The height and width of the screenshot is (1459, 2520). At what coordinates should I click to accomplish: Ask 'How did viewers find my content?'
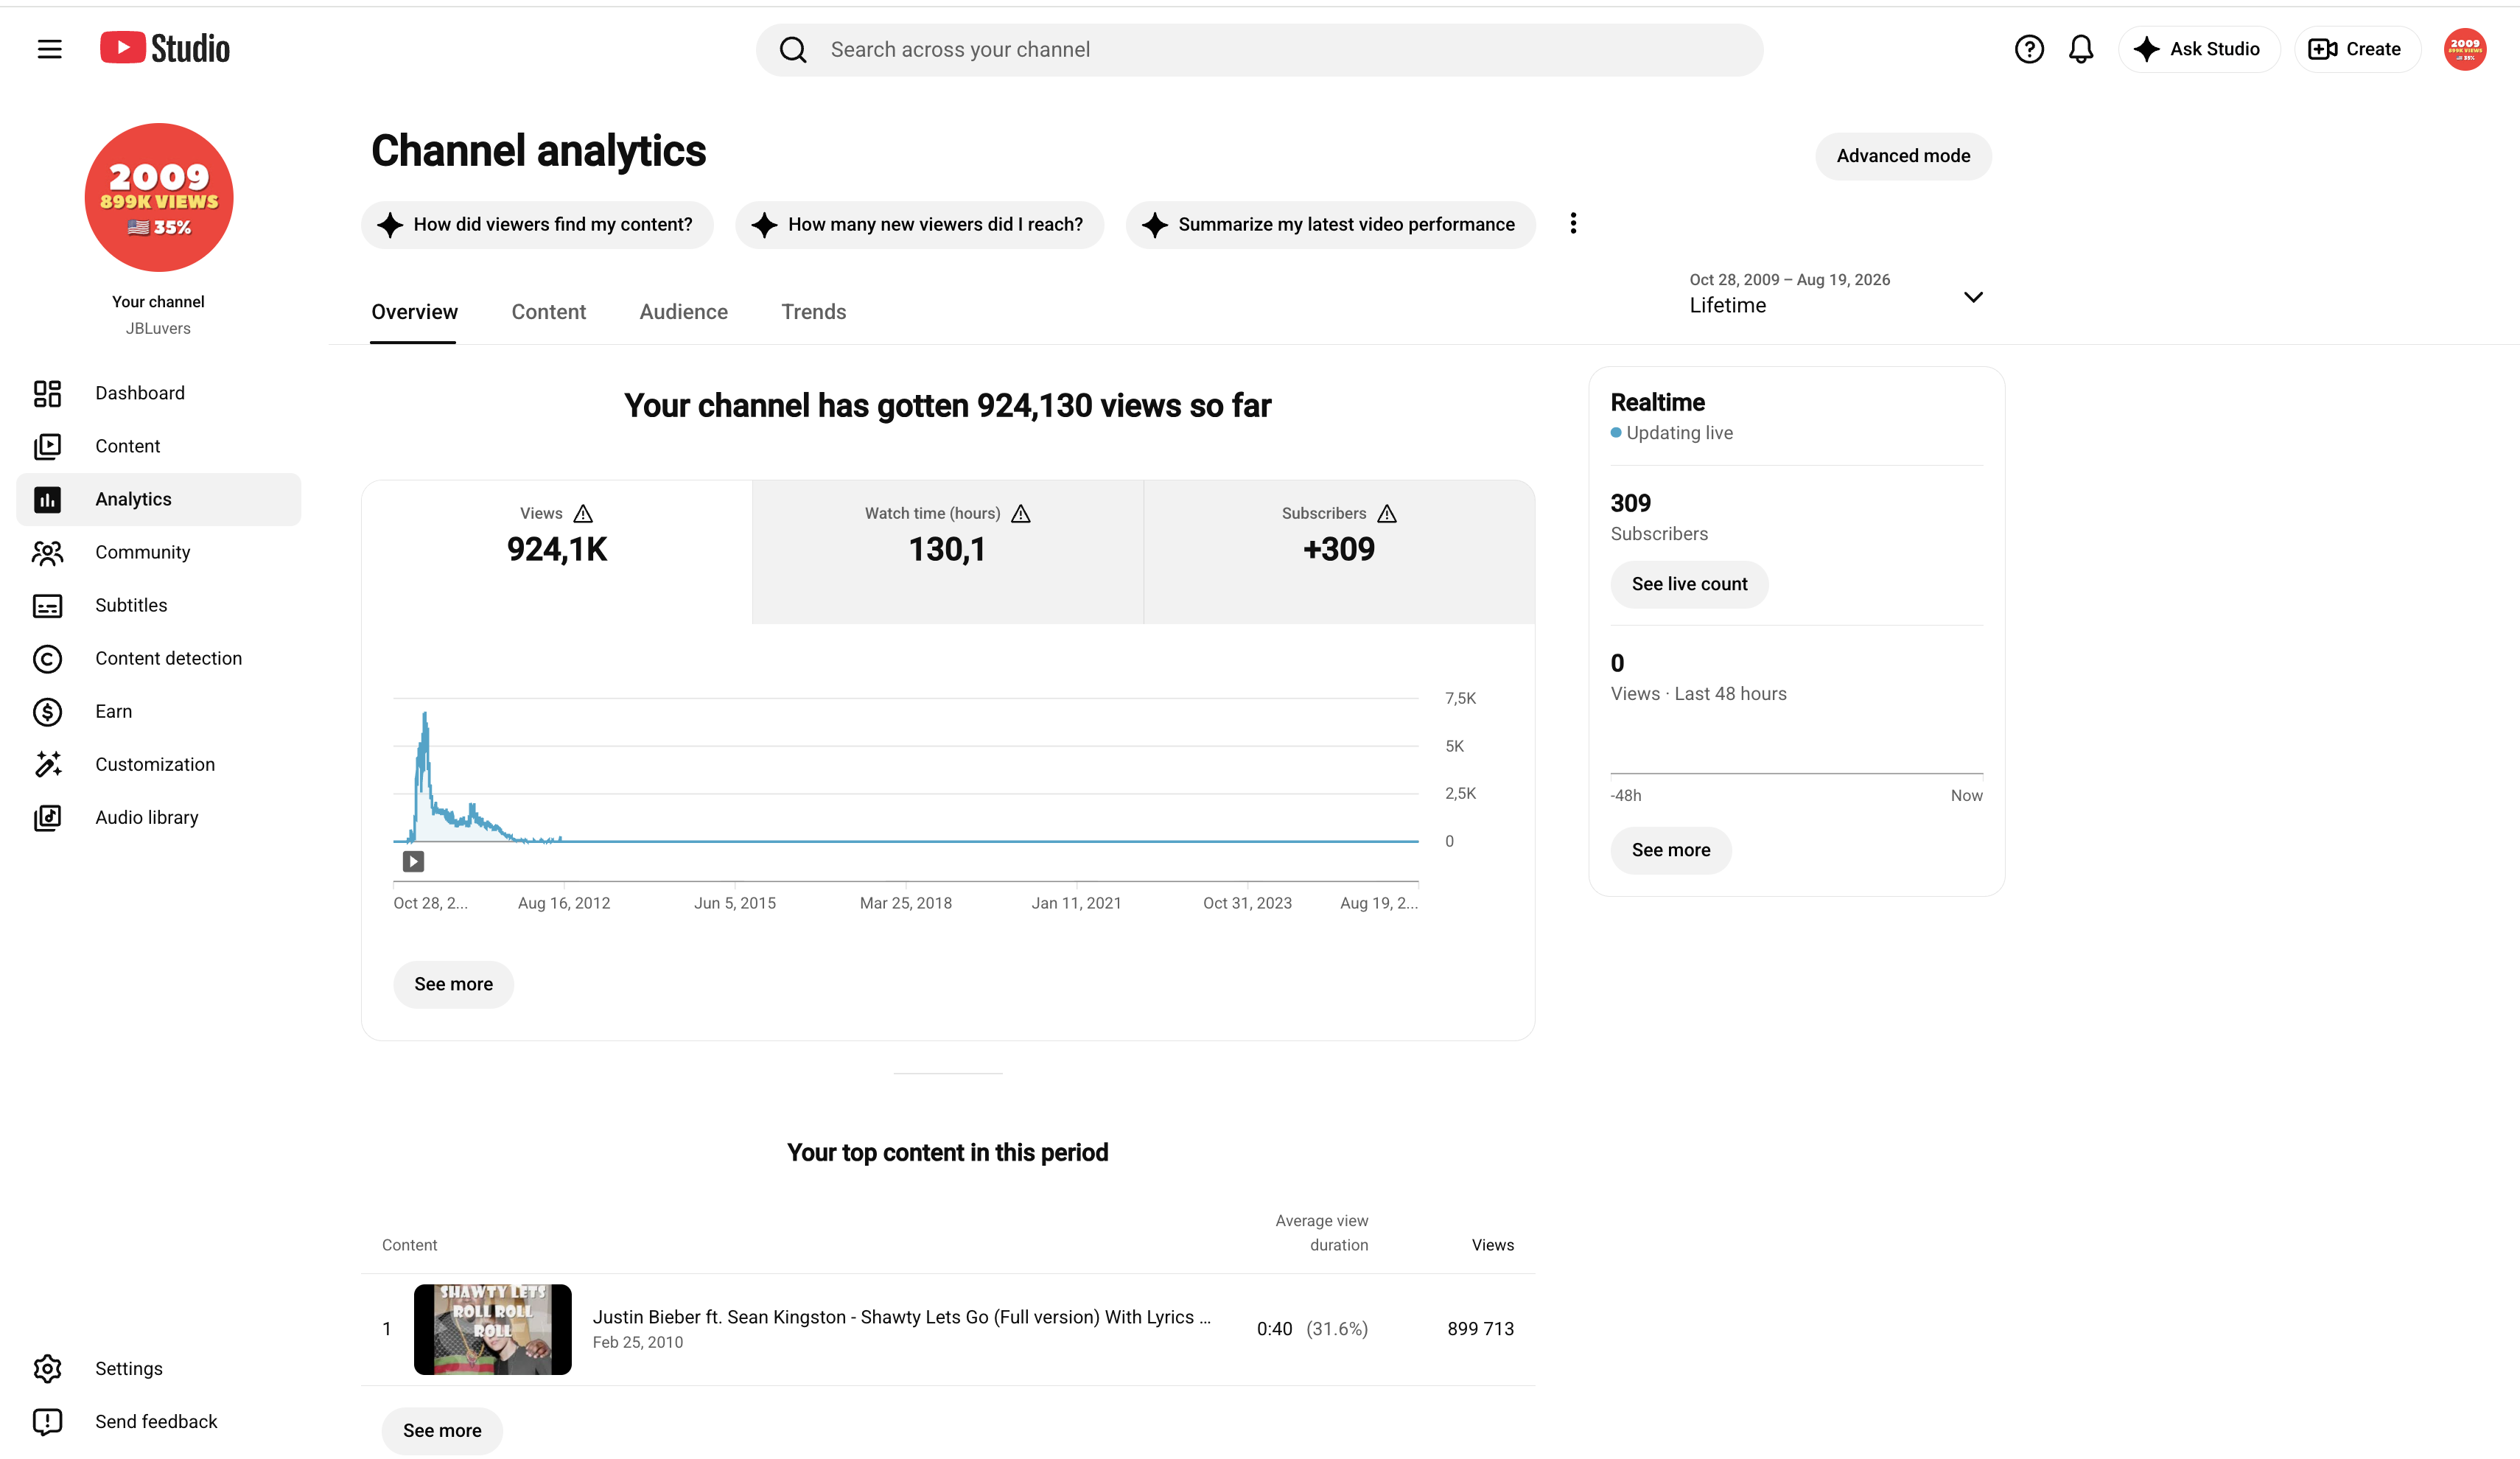tap(537, 224)
